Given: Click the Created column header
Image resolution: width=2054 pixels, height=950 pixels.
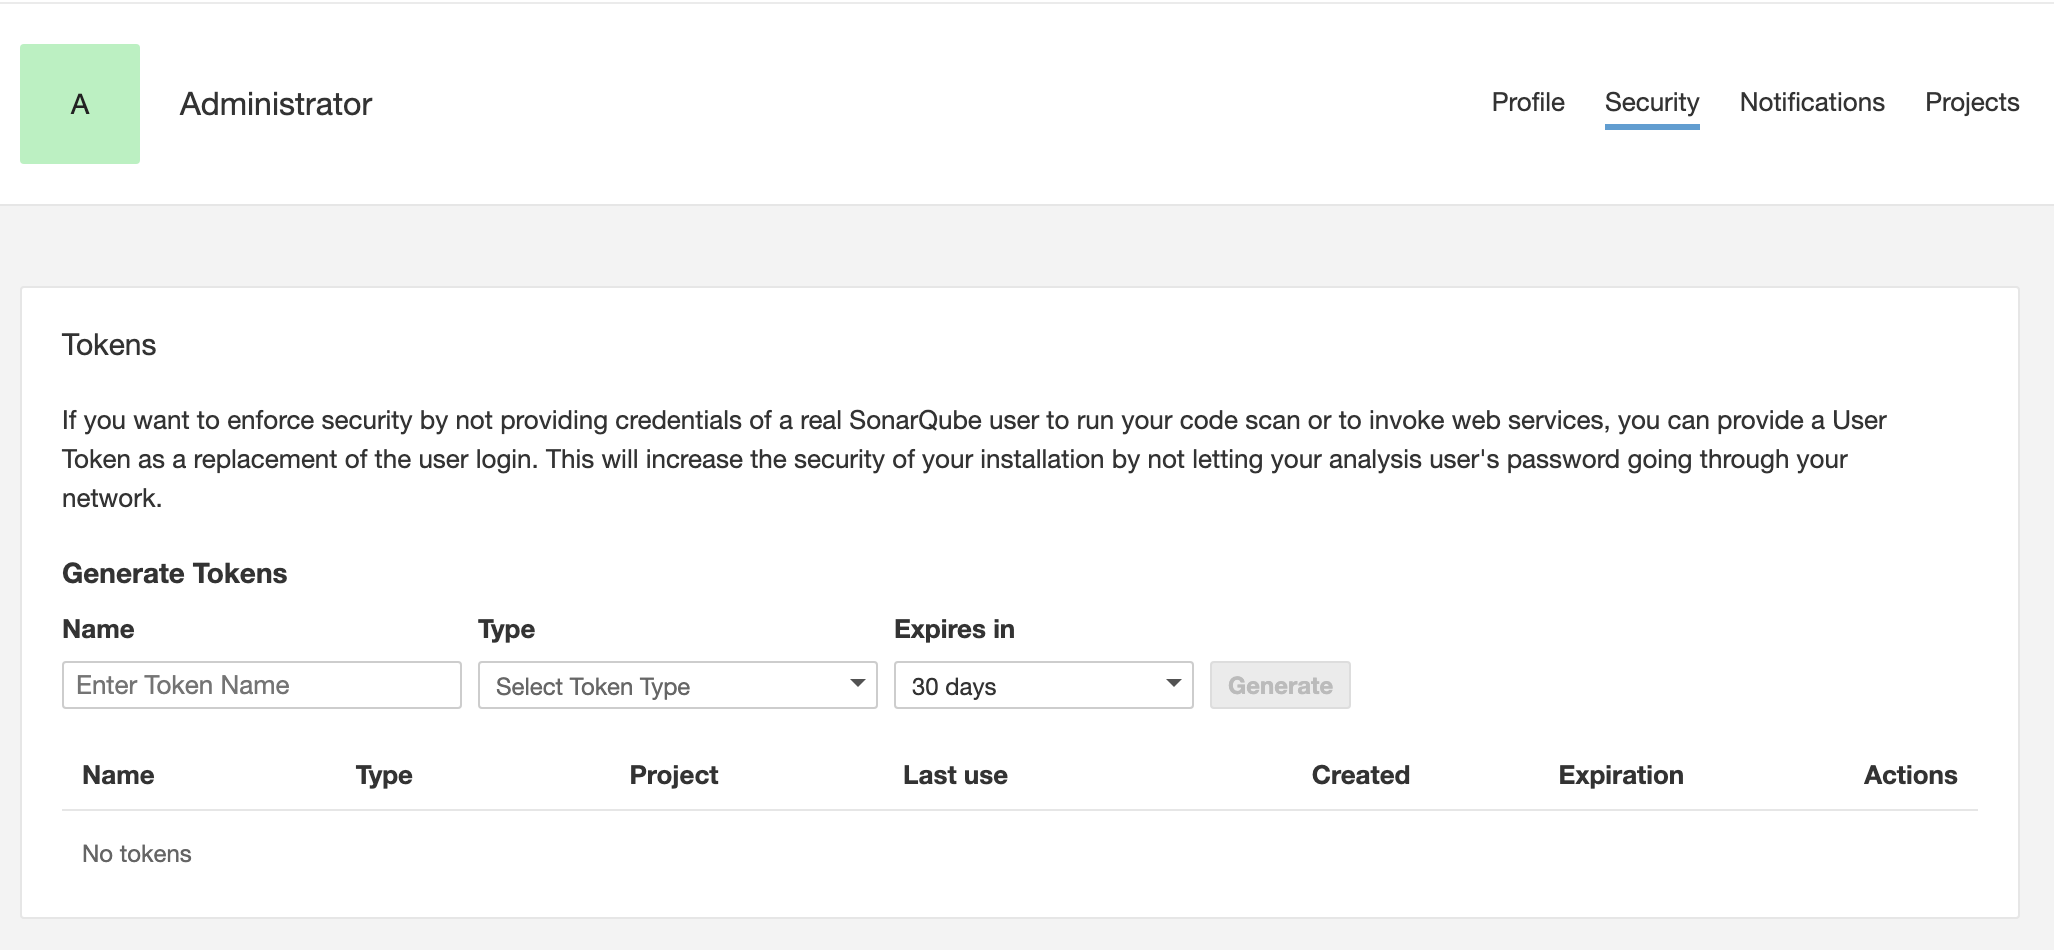Looking at the screenshot, I should [1360, 775].
